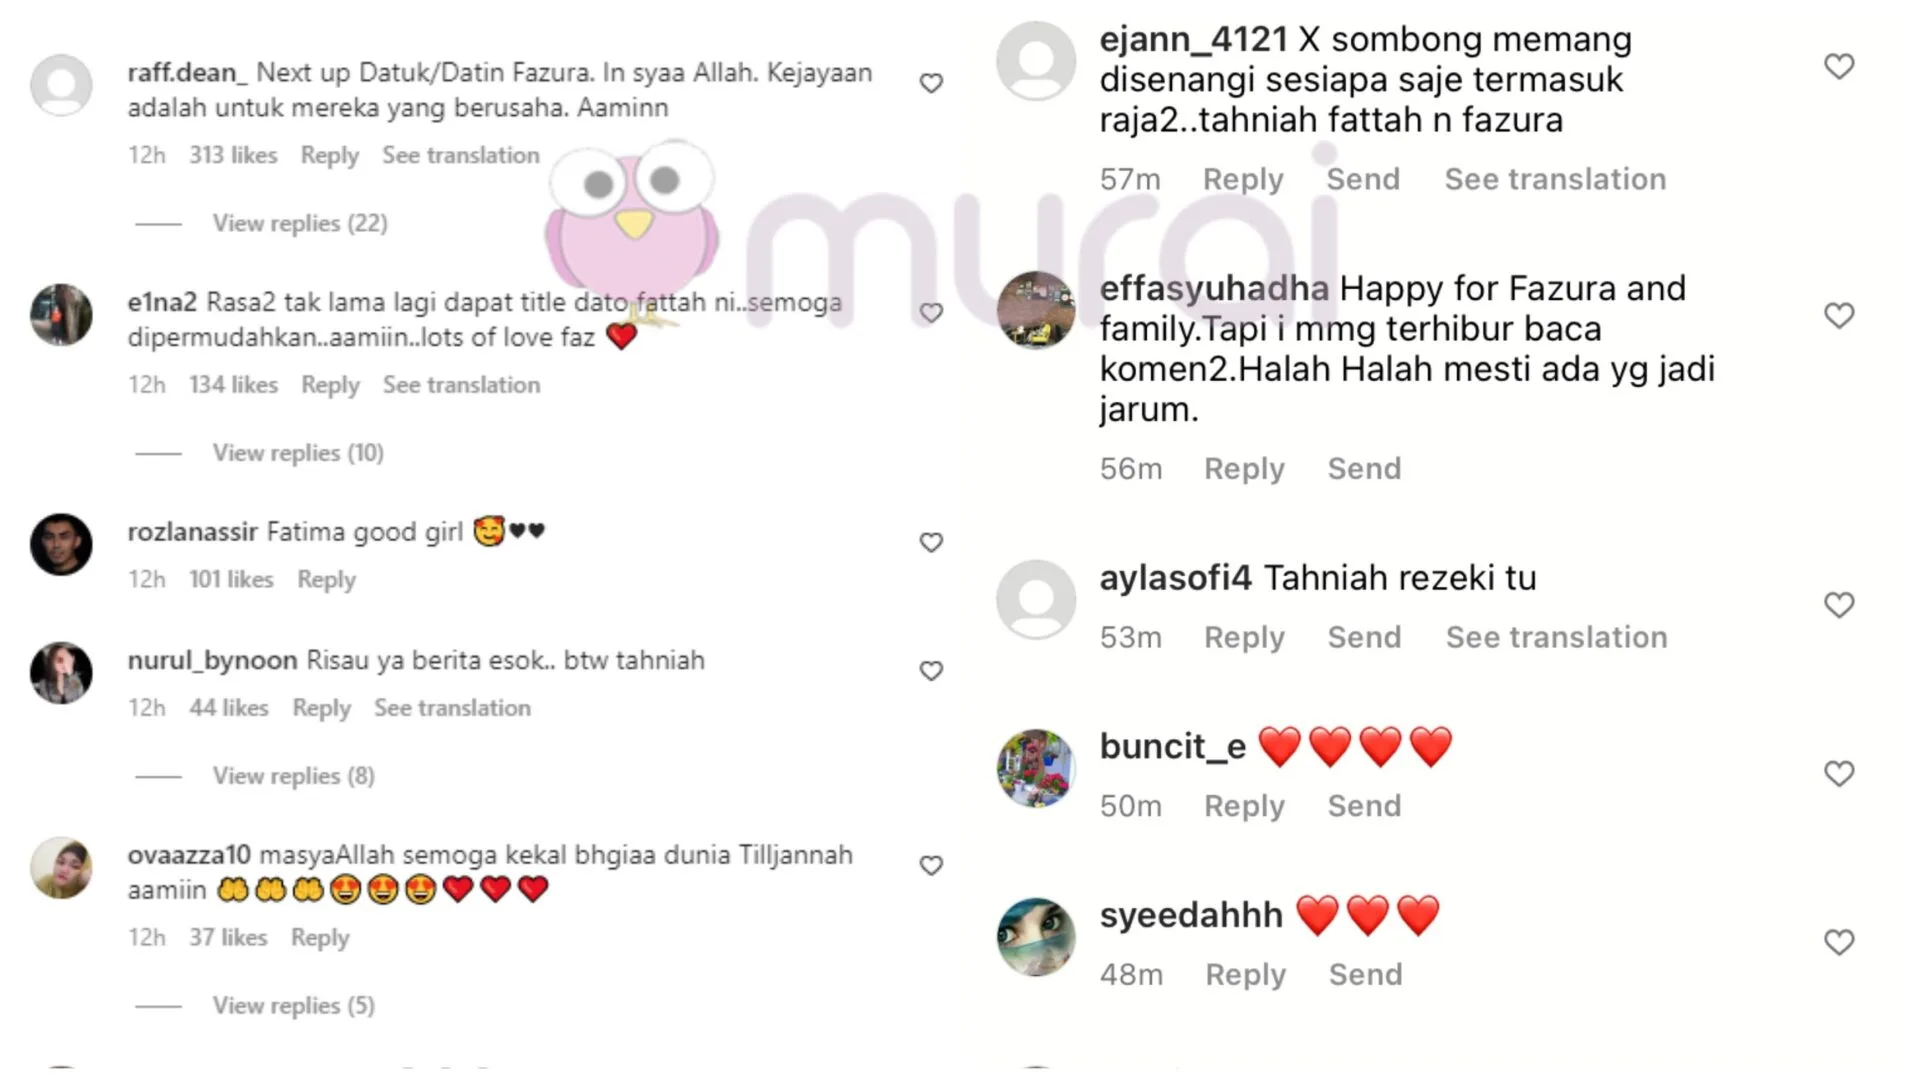Toggle like on syeedahhh's comment
Image resolution: width=1920 pixels, height=1080 pixels.
[x=1839, y=942]
